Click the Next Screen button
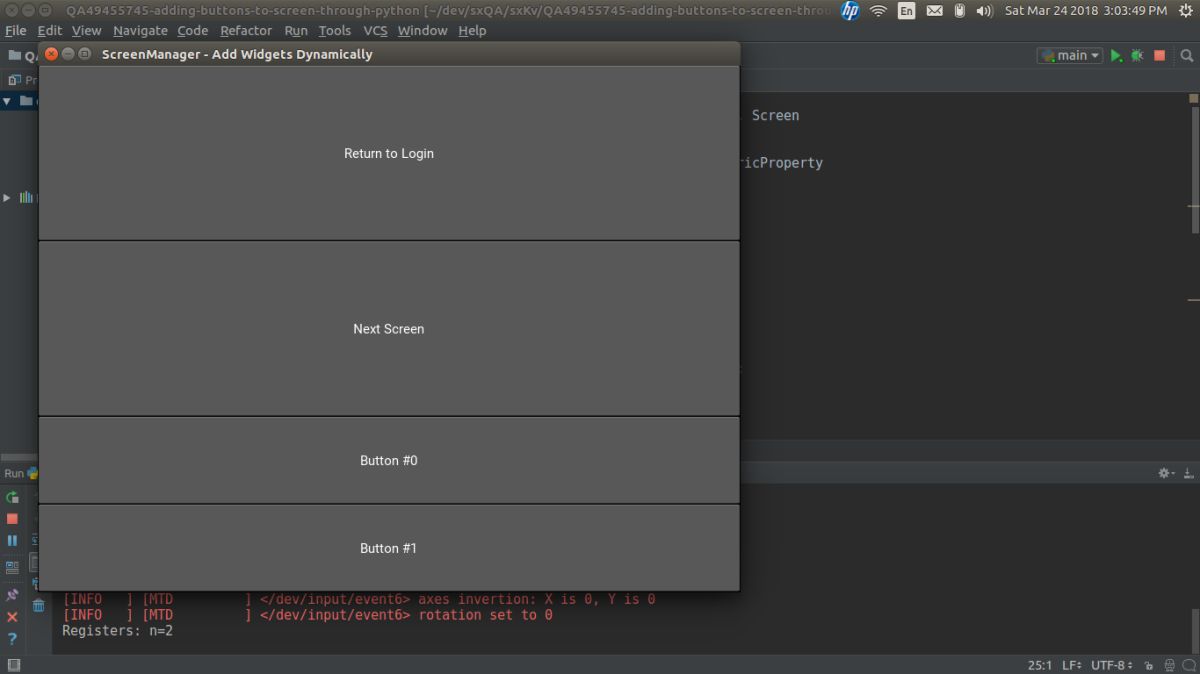 389,328
